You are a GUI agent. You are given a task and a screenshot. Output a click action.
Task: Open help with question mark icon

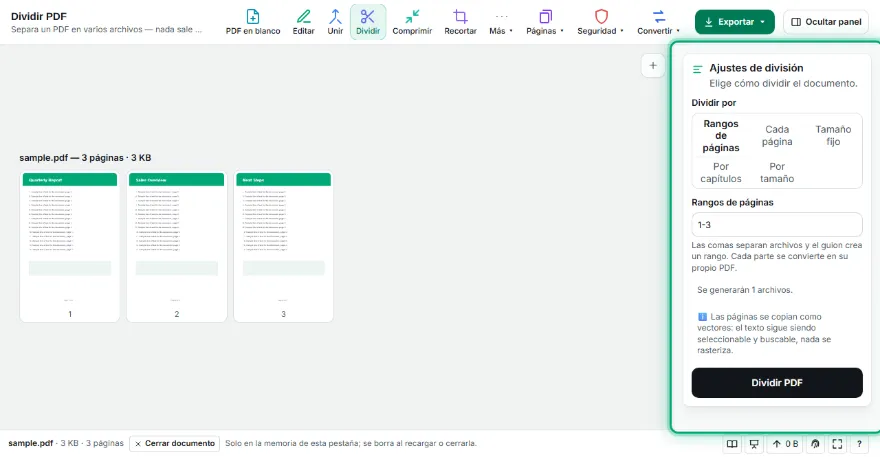click(x=859, y=444)
